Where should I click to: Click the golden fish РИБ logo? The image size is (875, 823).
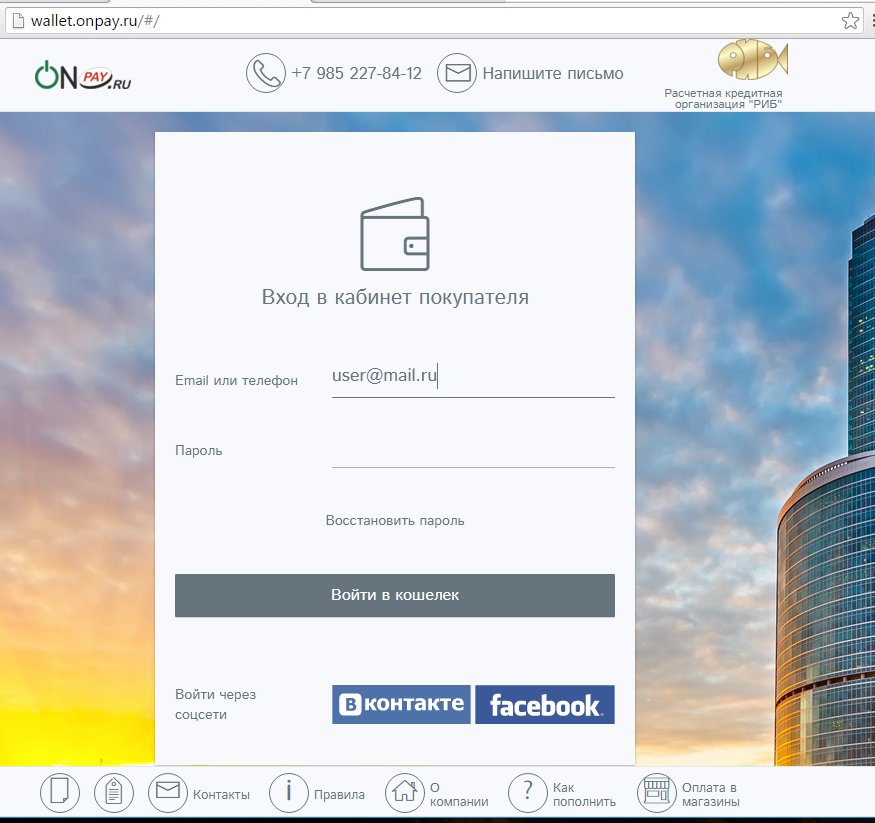click(752, 61)
